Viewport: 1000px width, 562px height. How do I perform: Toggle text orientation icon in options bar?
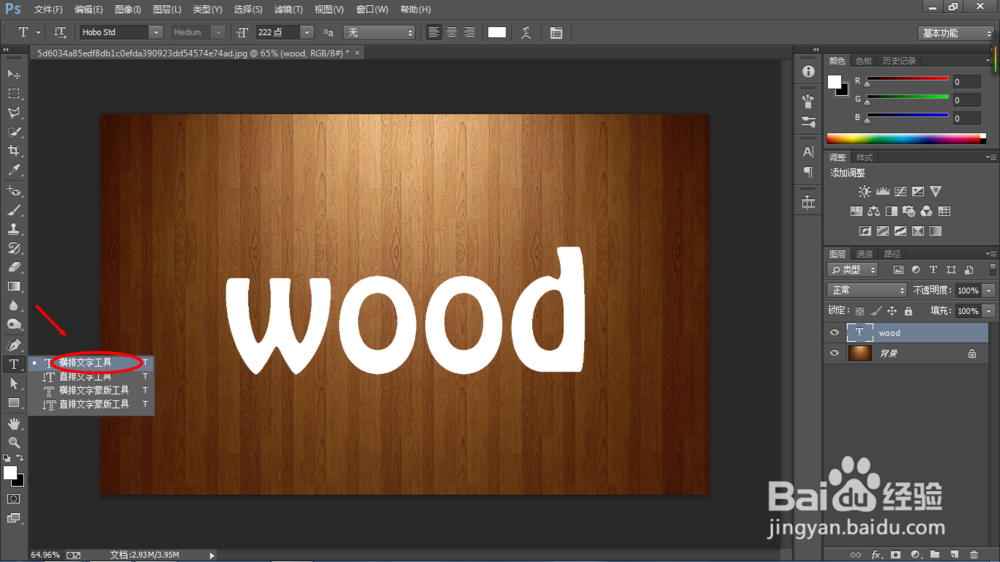coord(59,32)
